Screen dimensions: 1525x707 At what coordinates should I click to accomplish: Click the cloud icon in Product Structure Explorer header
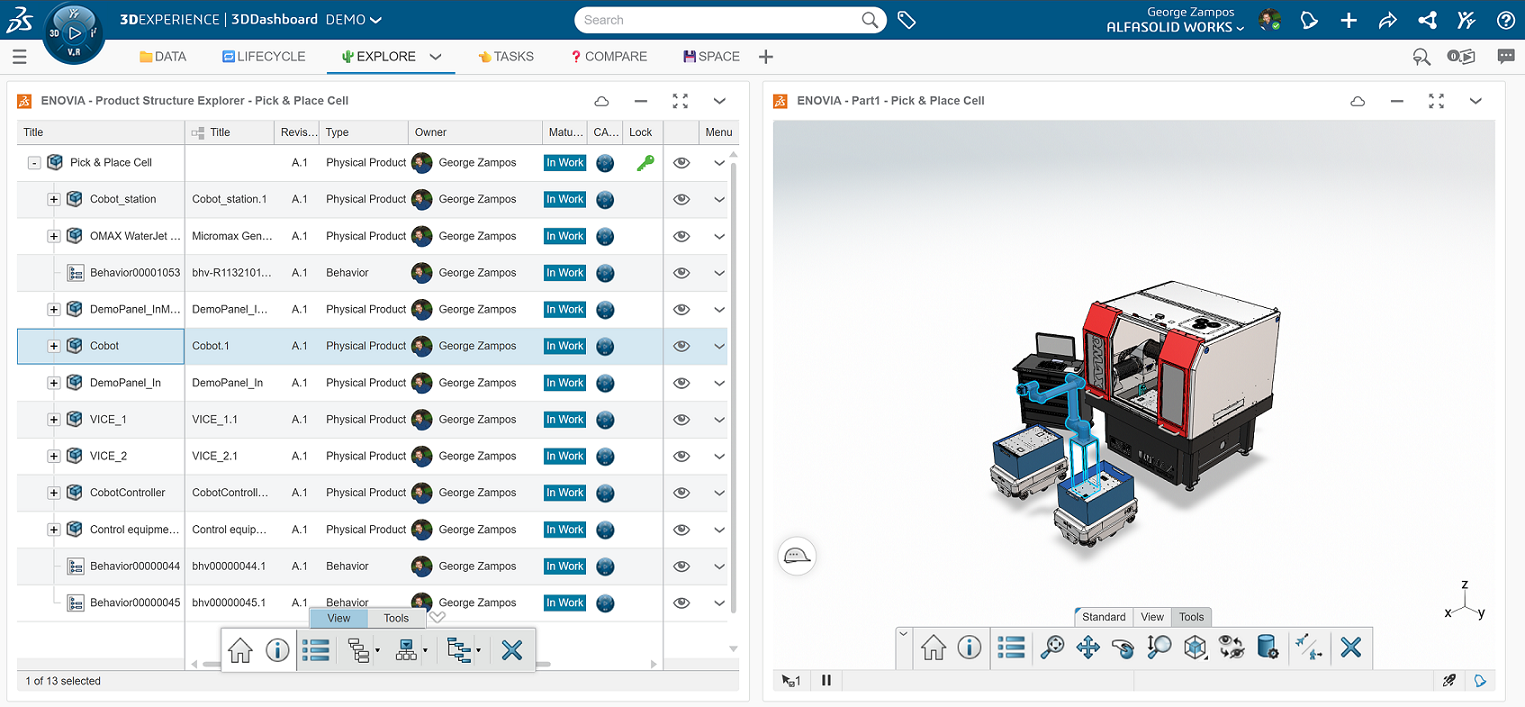tap(602, 101)
